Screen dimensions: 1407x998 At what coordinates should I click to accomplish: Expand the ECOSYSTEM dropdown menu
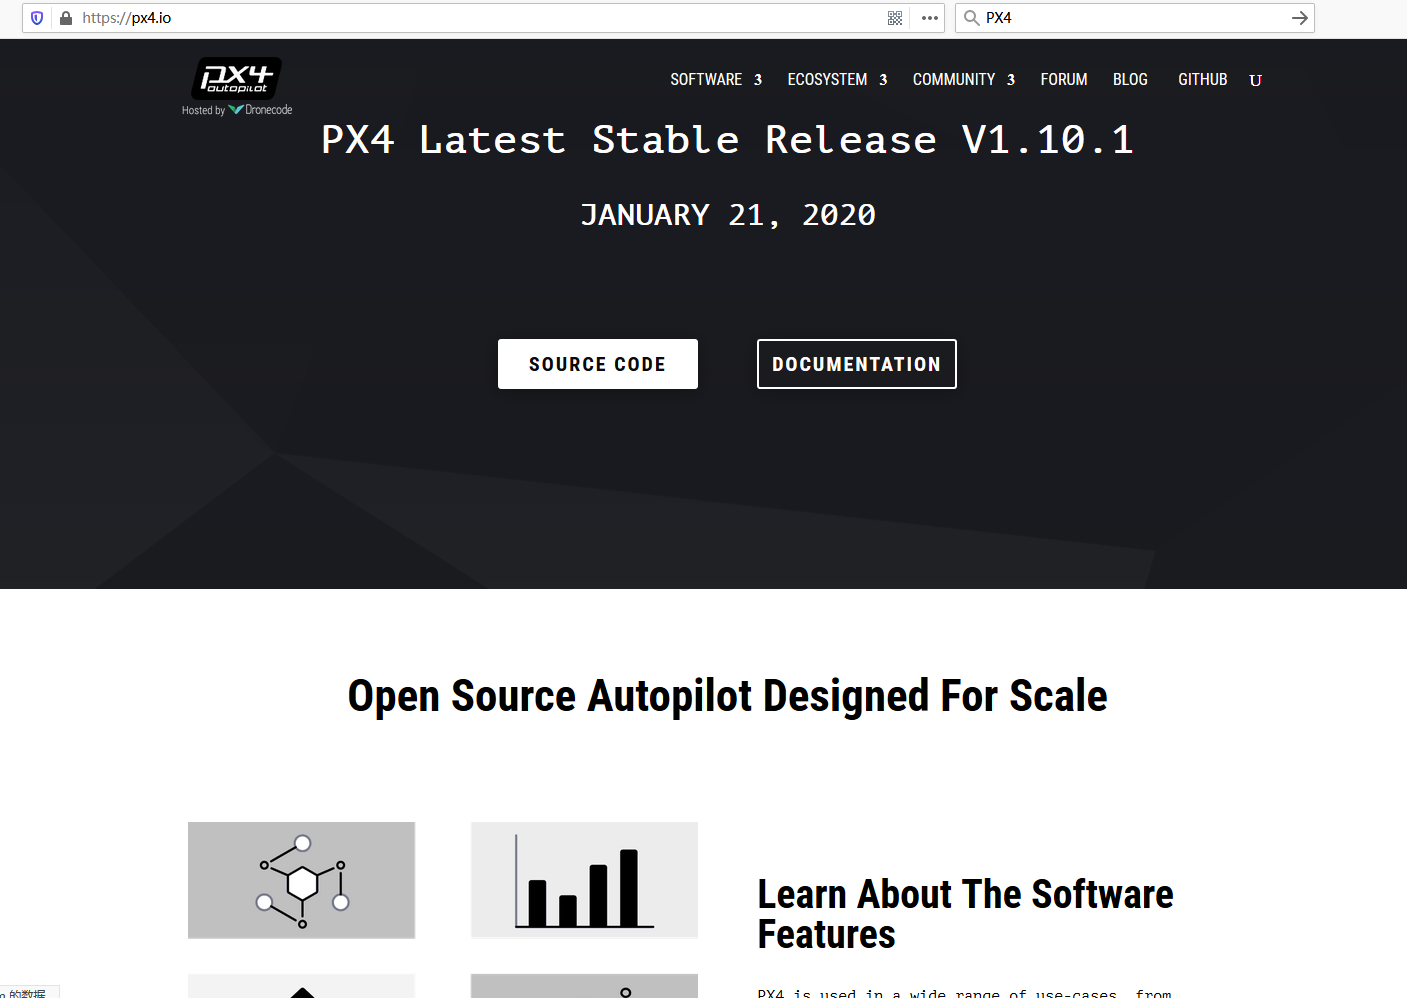(837, 80)
